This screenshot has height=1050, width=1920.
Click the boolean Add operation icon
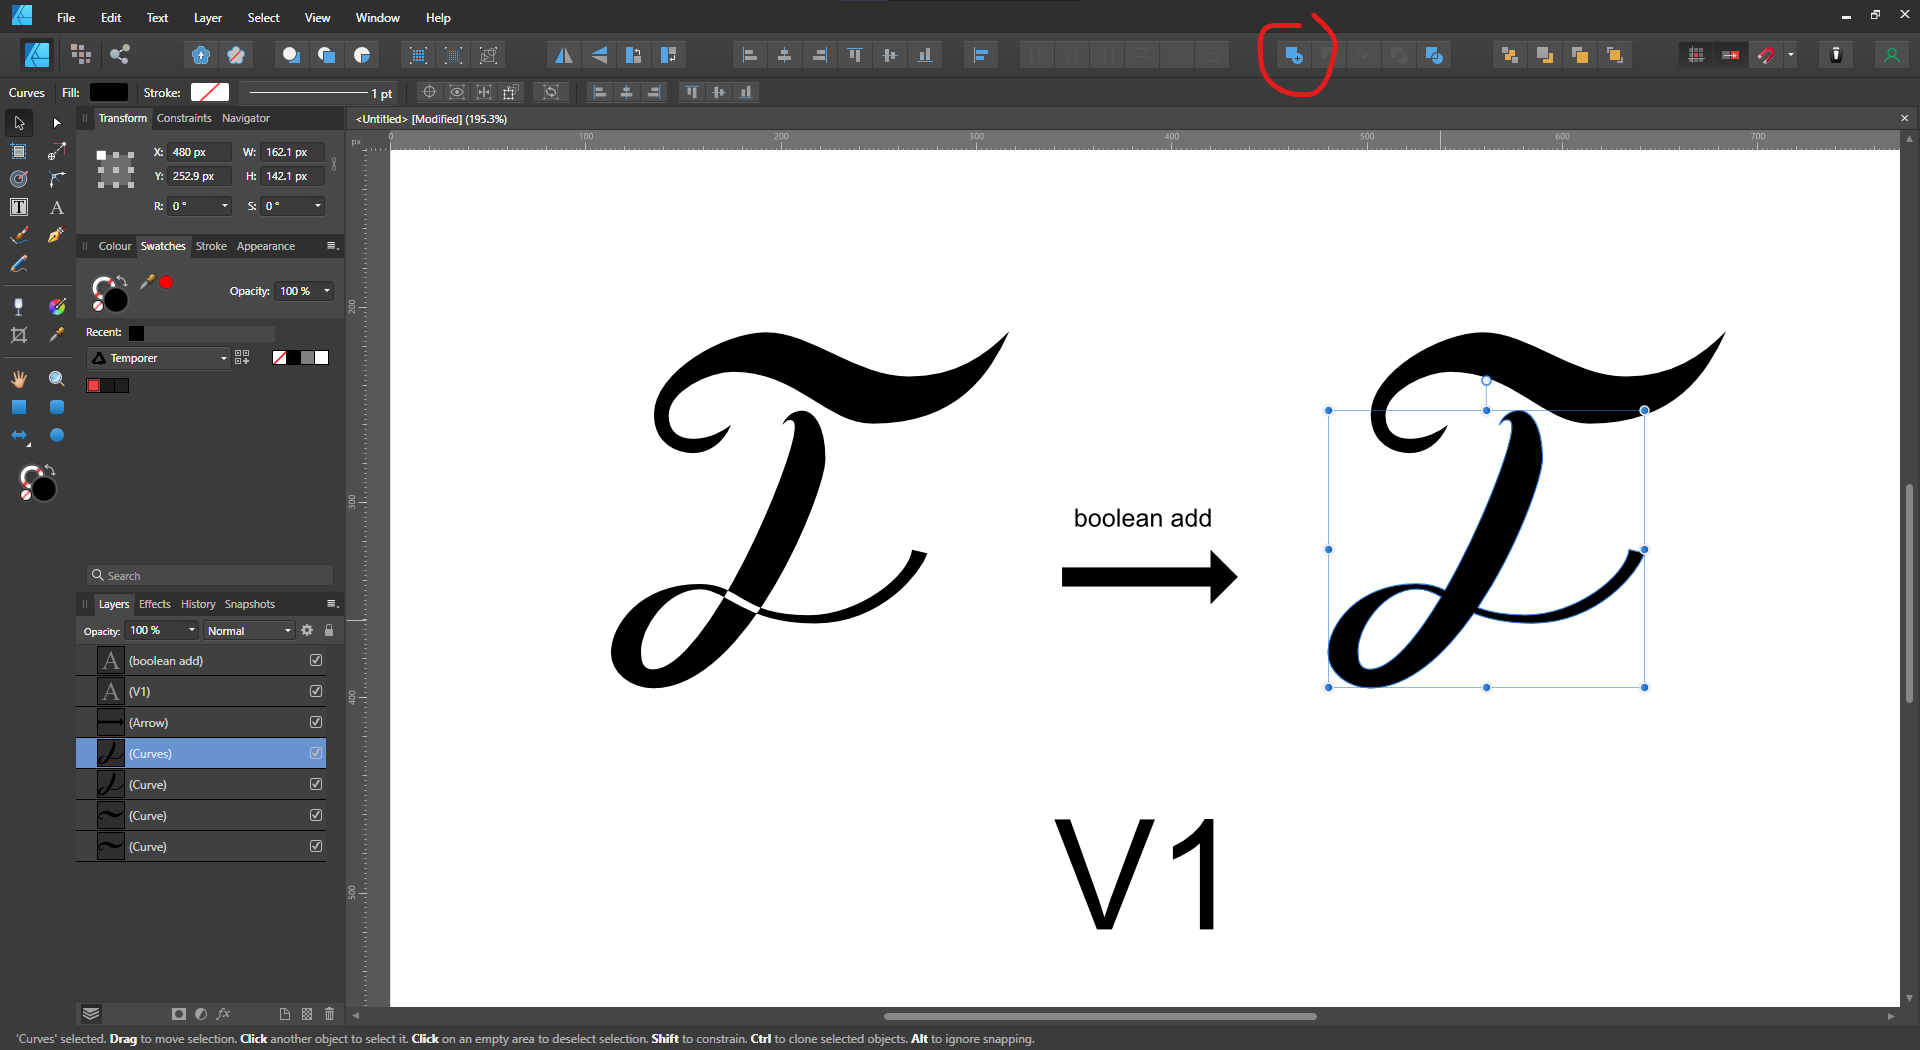click(1293, 55)
